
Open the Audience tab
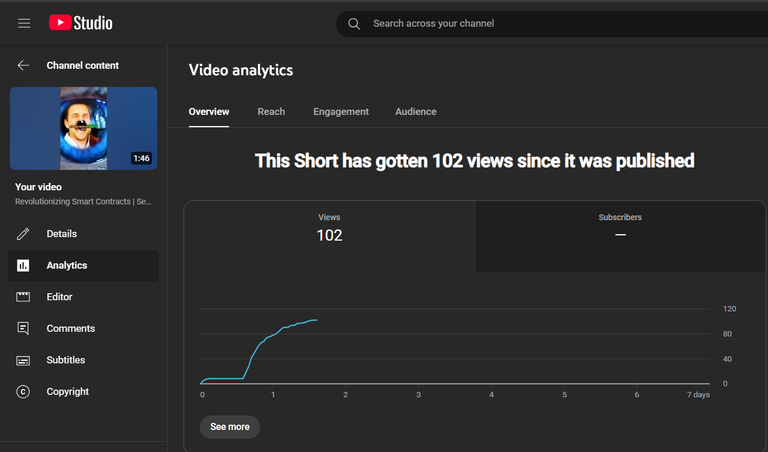click(x=415, y=112)
